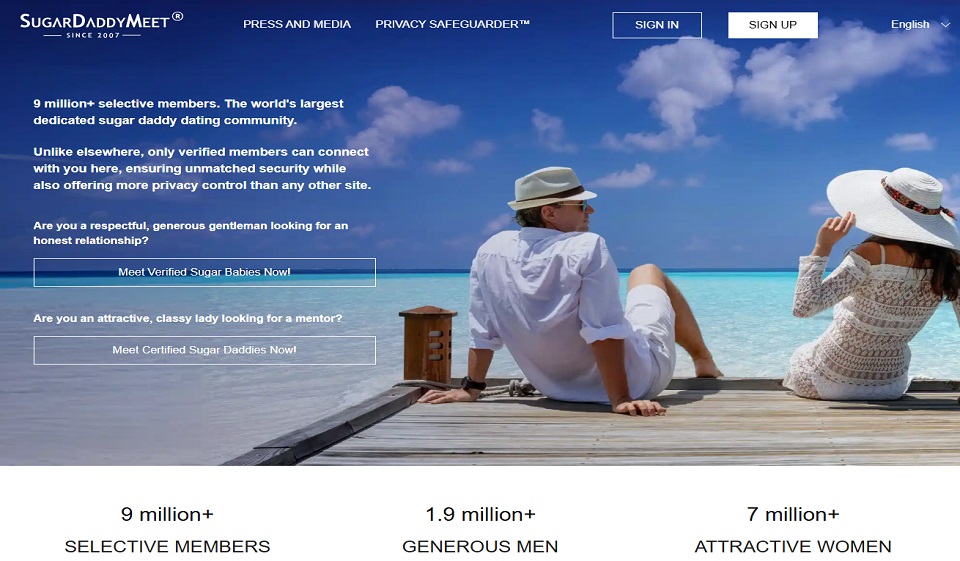Click the 'attractive, classy lady' question text

(x=187, y=318)
